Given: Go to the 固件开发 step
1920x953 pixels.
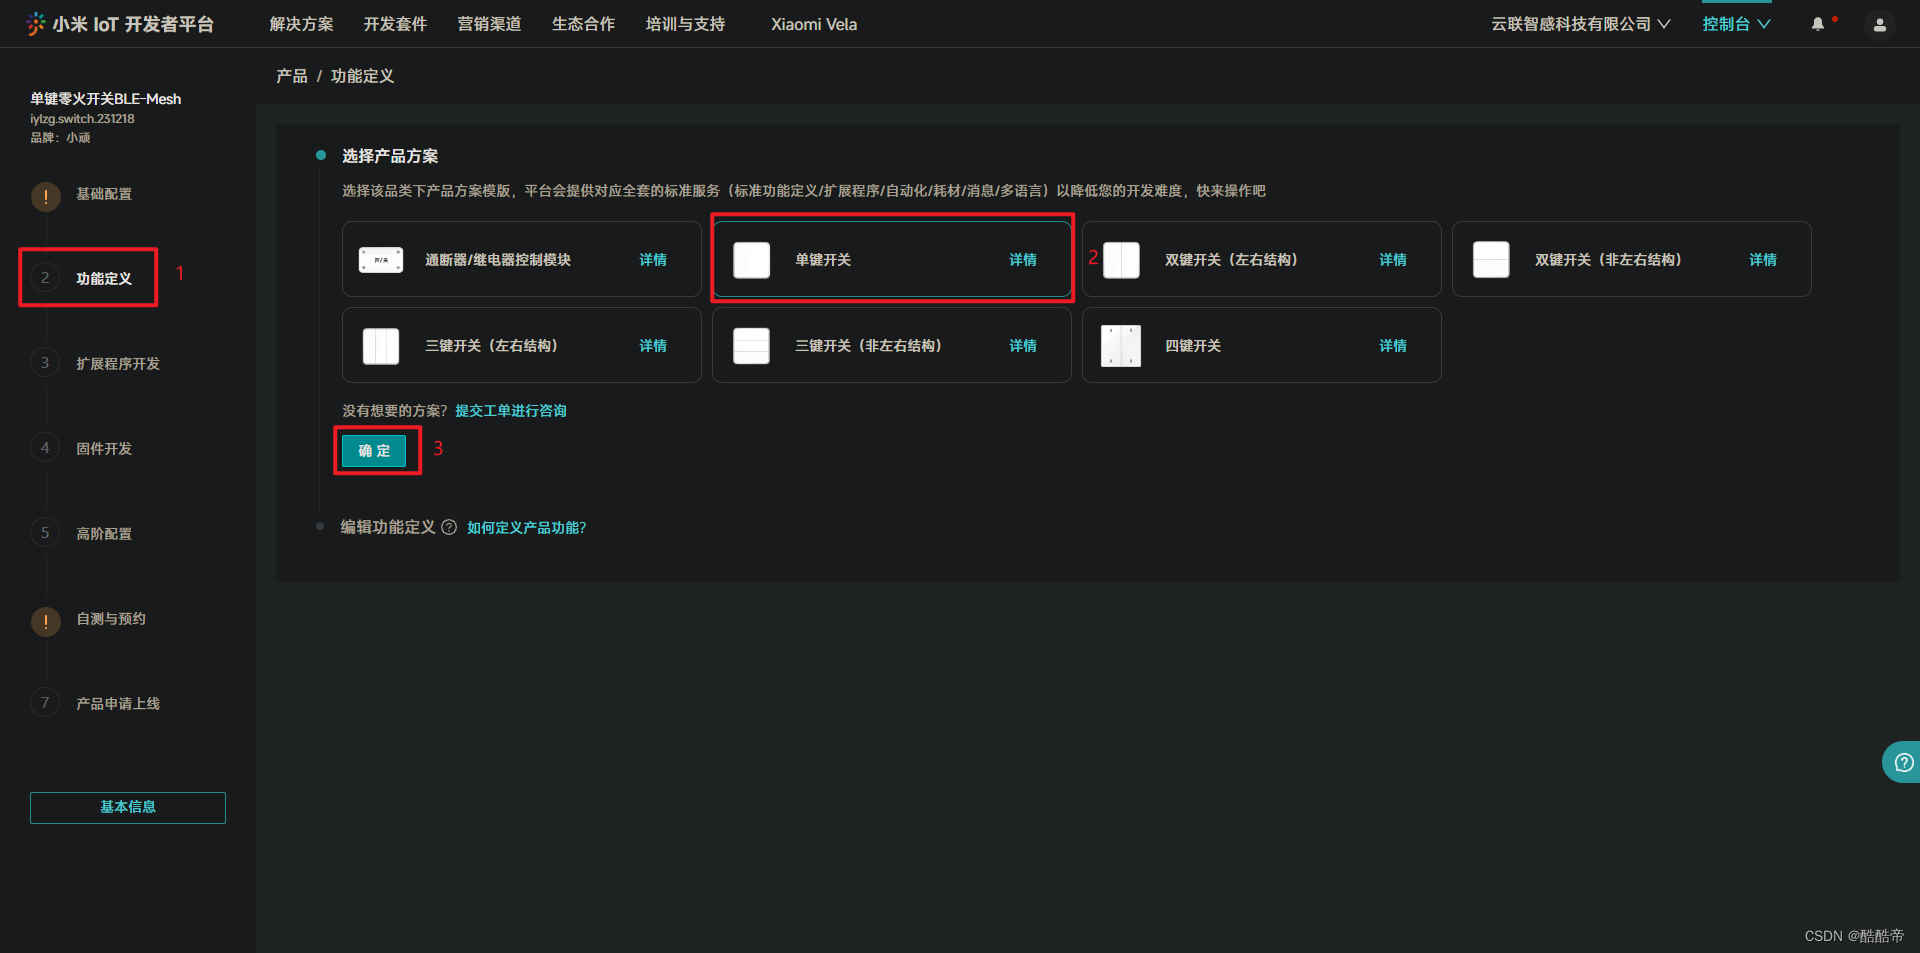Looking at the screenshot, I should click(x=104, y=449).
